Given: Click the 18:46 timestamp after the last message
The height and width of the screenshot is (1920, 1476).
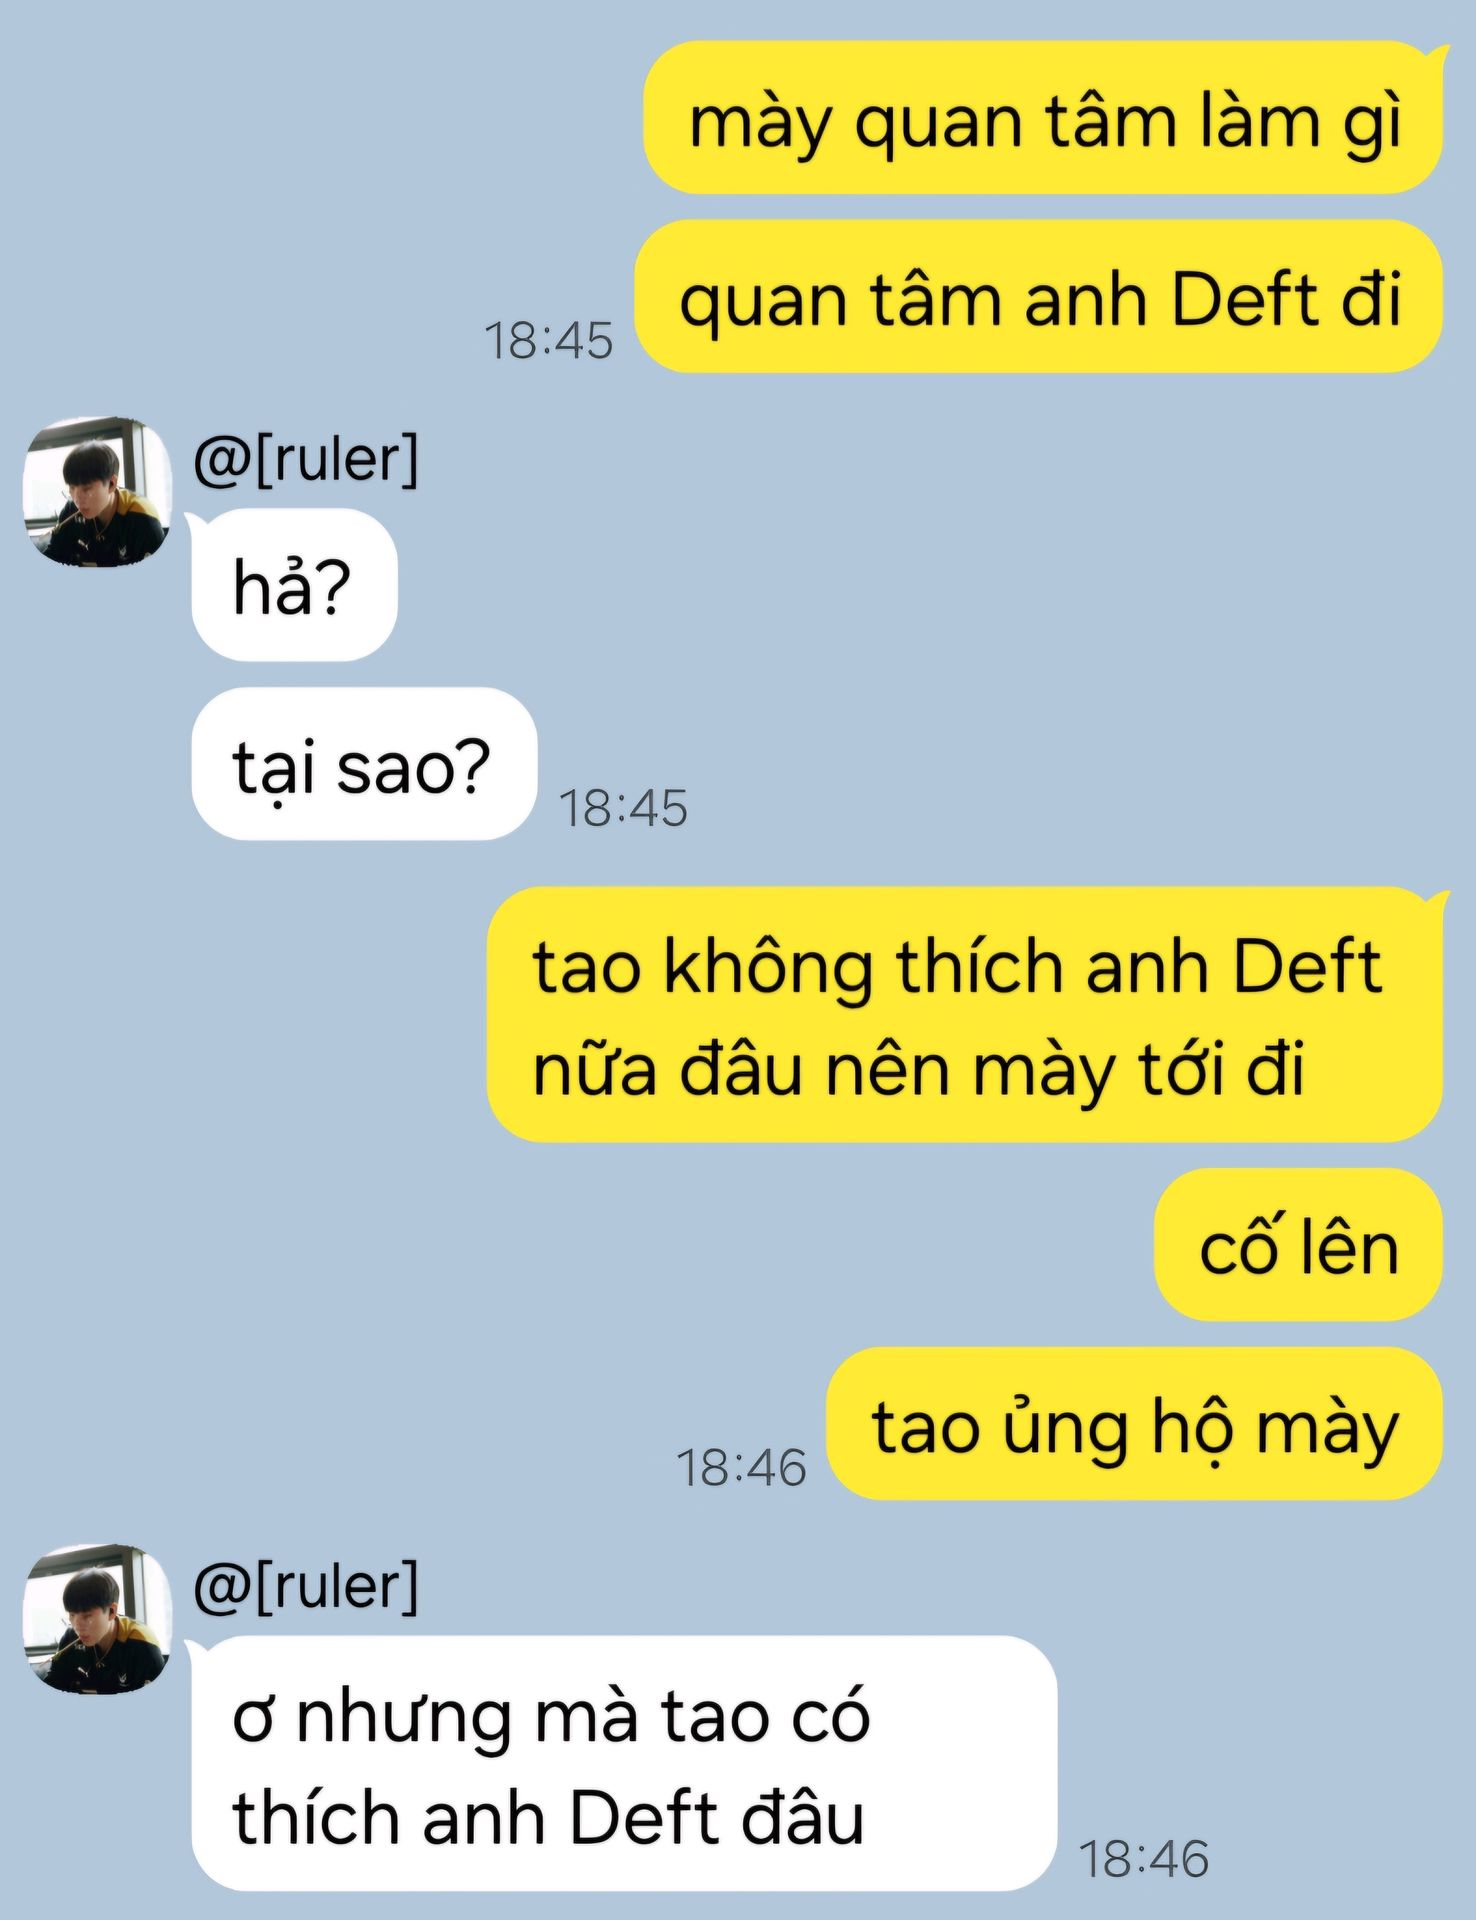Looking at the screenshot, I should (1144, 1859).
